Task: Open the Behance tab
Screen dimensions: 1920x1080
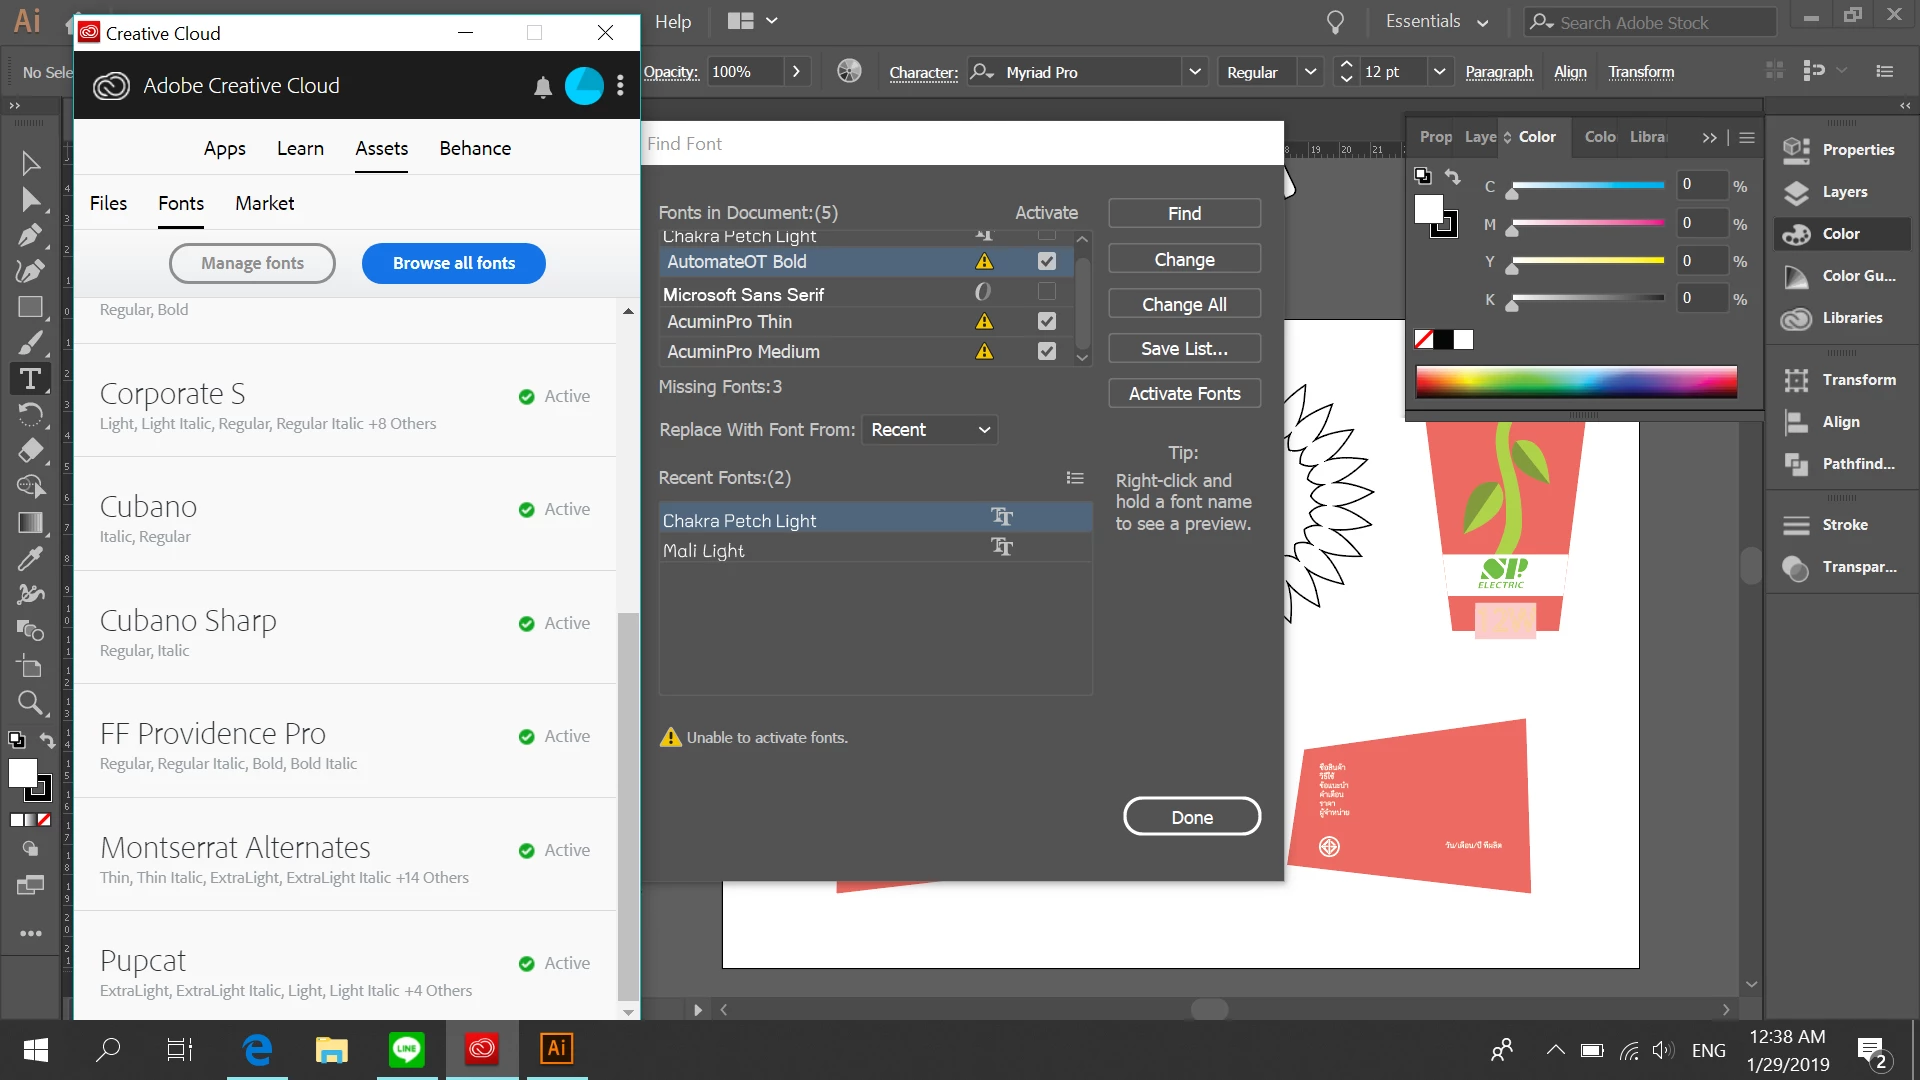Action: 475,148
